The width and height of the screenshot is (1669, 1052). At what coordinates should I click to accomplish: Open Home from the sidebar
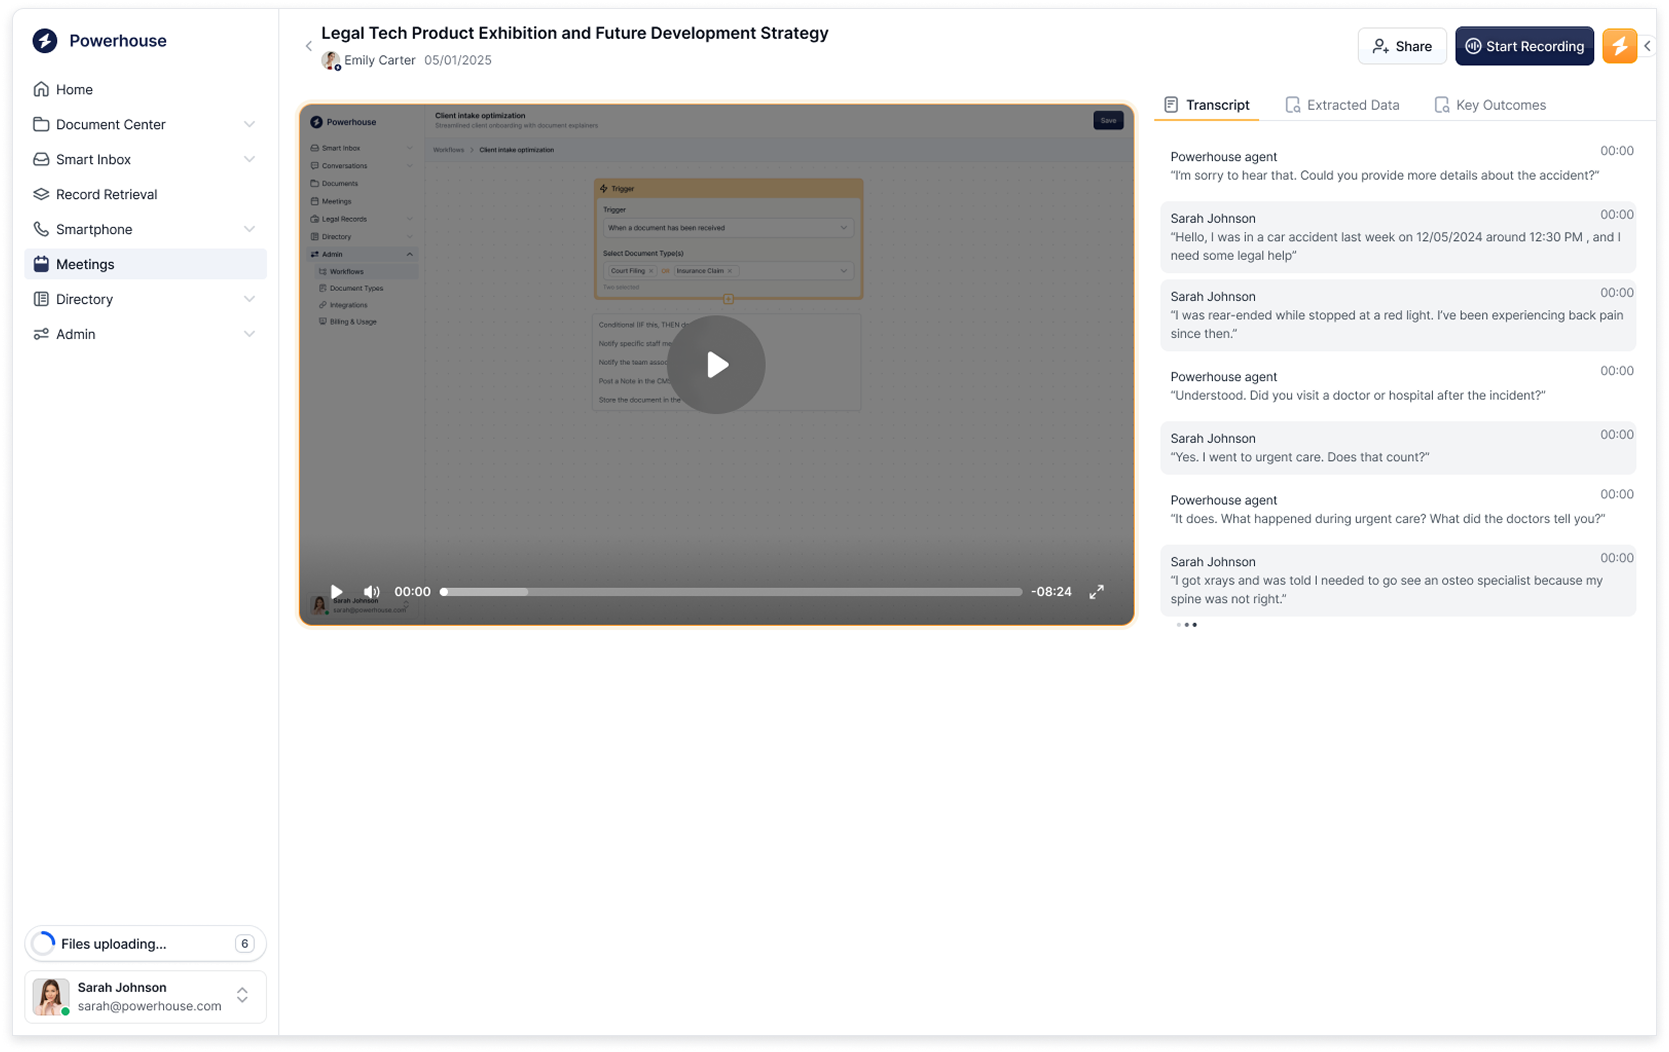tap(145, 89)
